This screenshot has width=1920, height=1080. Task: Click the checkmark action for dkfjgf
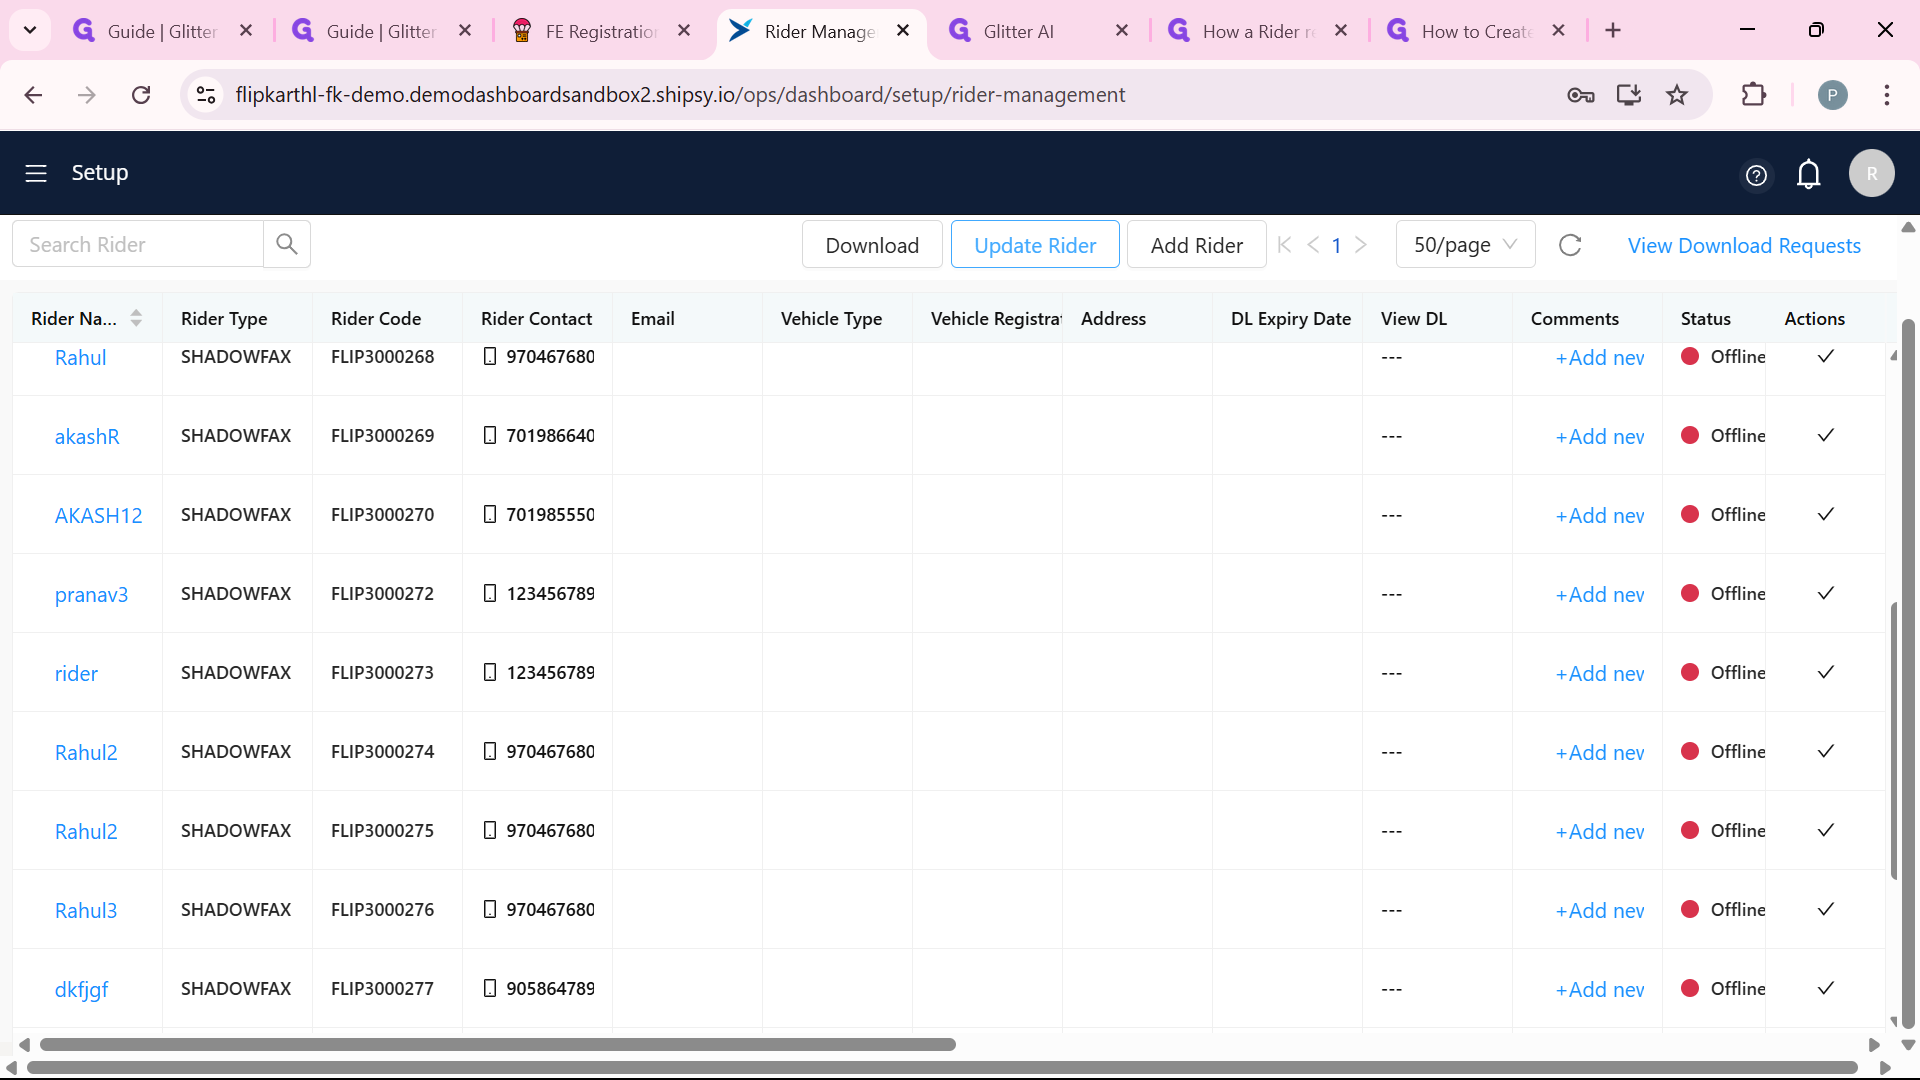[1826, 988]
